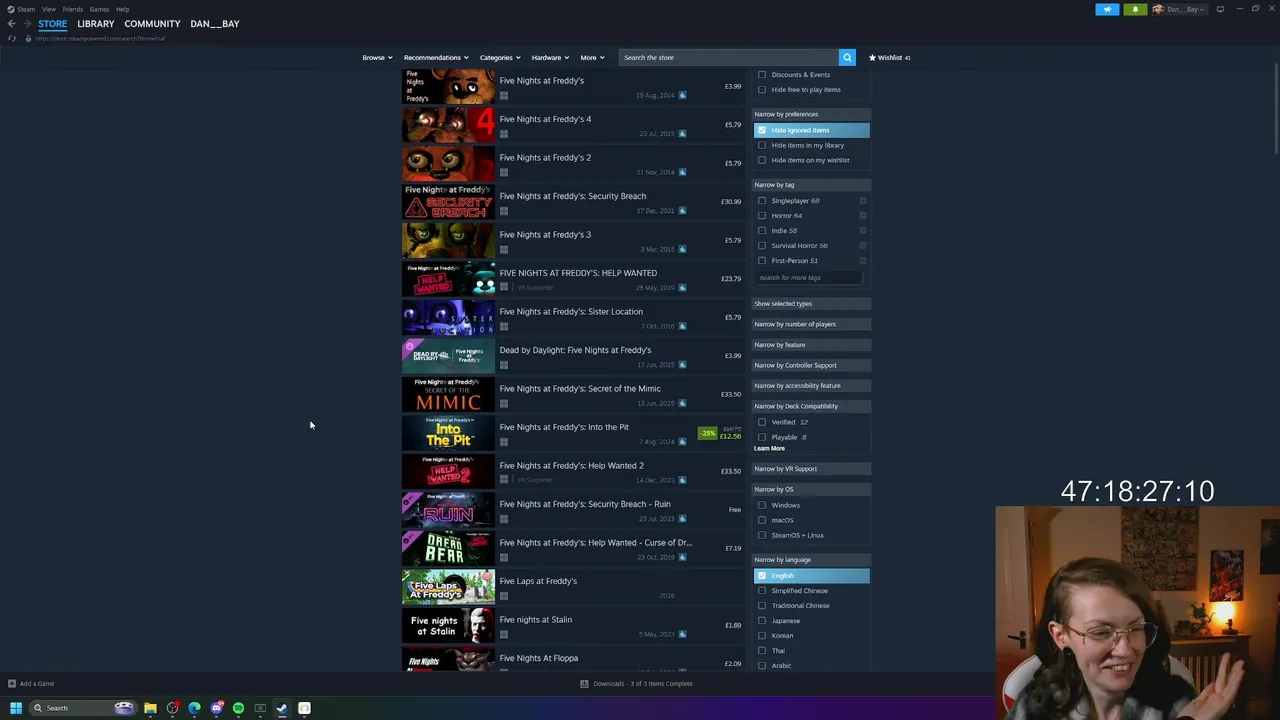Viewport: 1280px width, 720px height.
Task: Click the exclude icon beside Horror tag
Action: point(863,215)
